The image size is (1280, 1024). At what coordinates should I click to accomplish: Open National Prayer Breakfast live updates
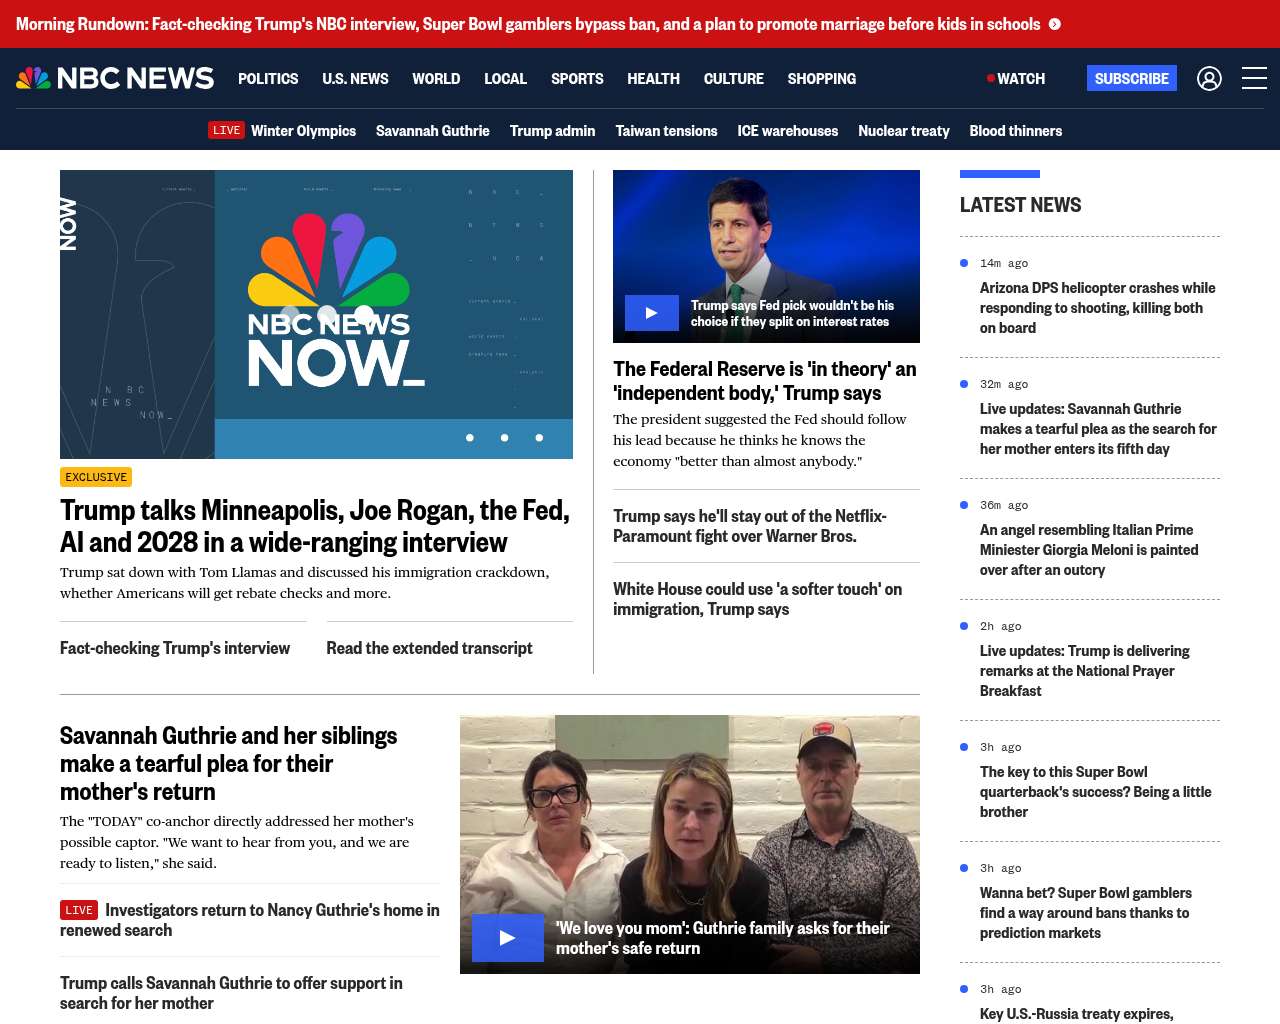click(x=1085, y=671)
